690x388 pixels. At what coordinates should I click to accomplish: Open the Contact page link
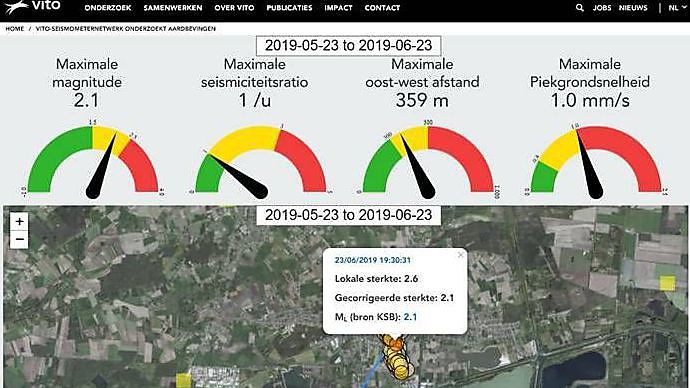pos(382,8)
